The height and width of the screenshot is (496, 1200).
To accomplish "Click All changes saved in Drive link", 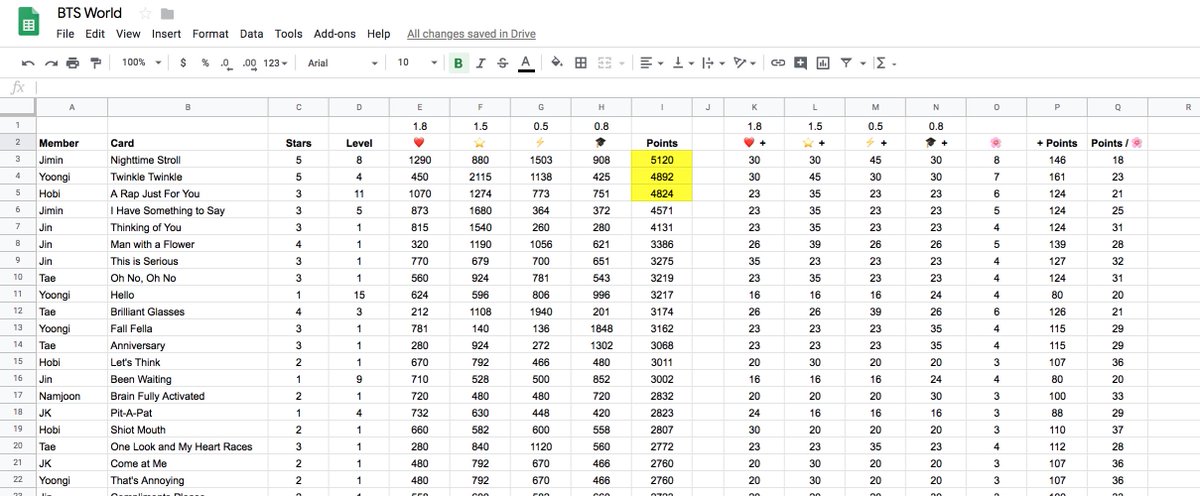I will [471, 33].
